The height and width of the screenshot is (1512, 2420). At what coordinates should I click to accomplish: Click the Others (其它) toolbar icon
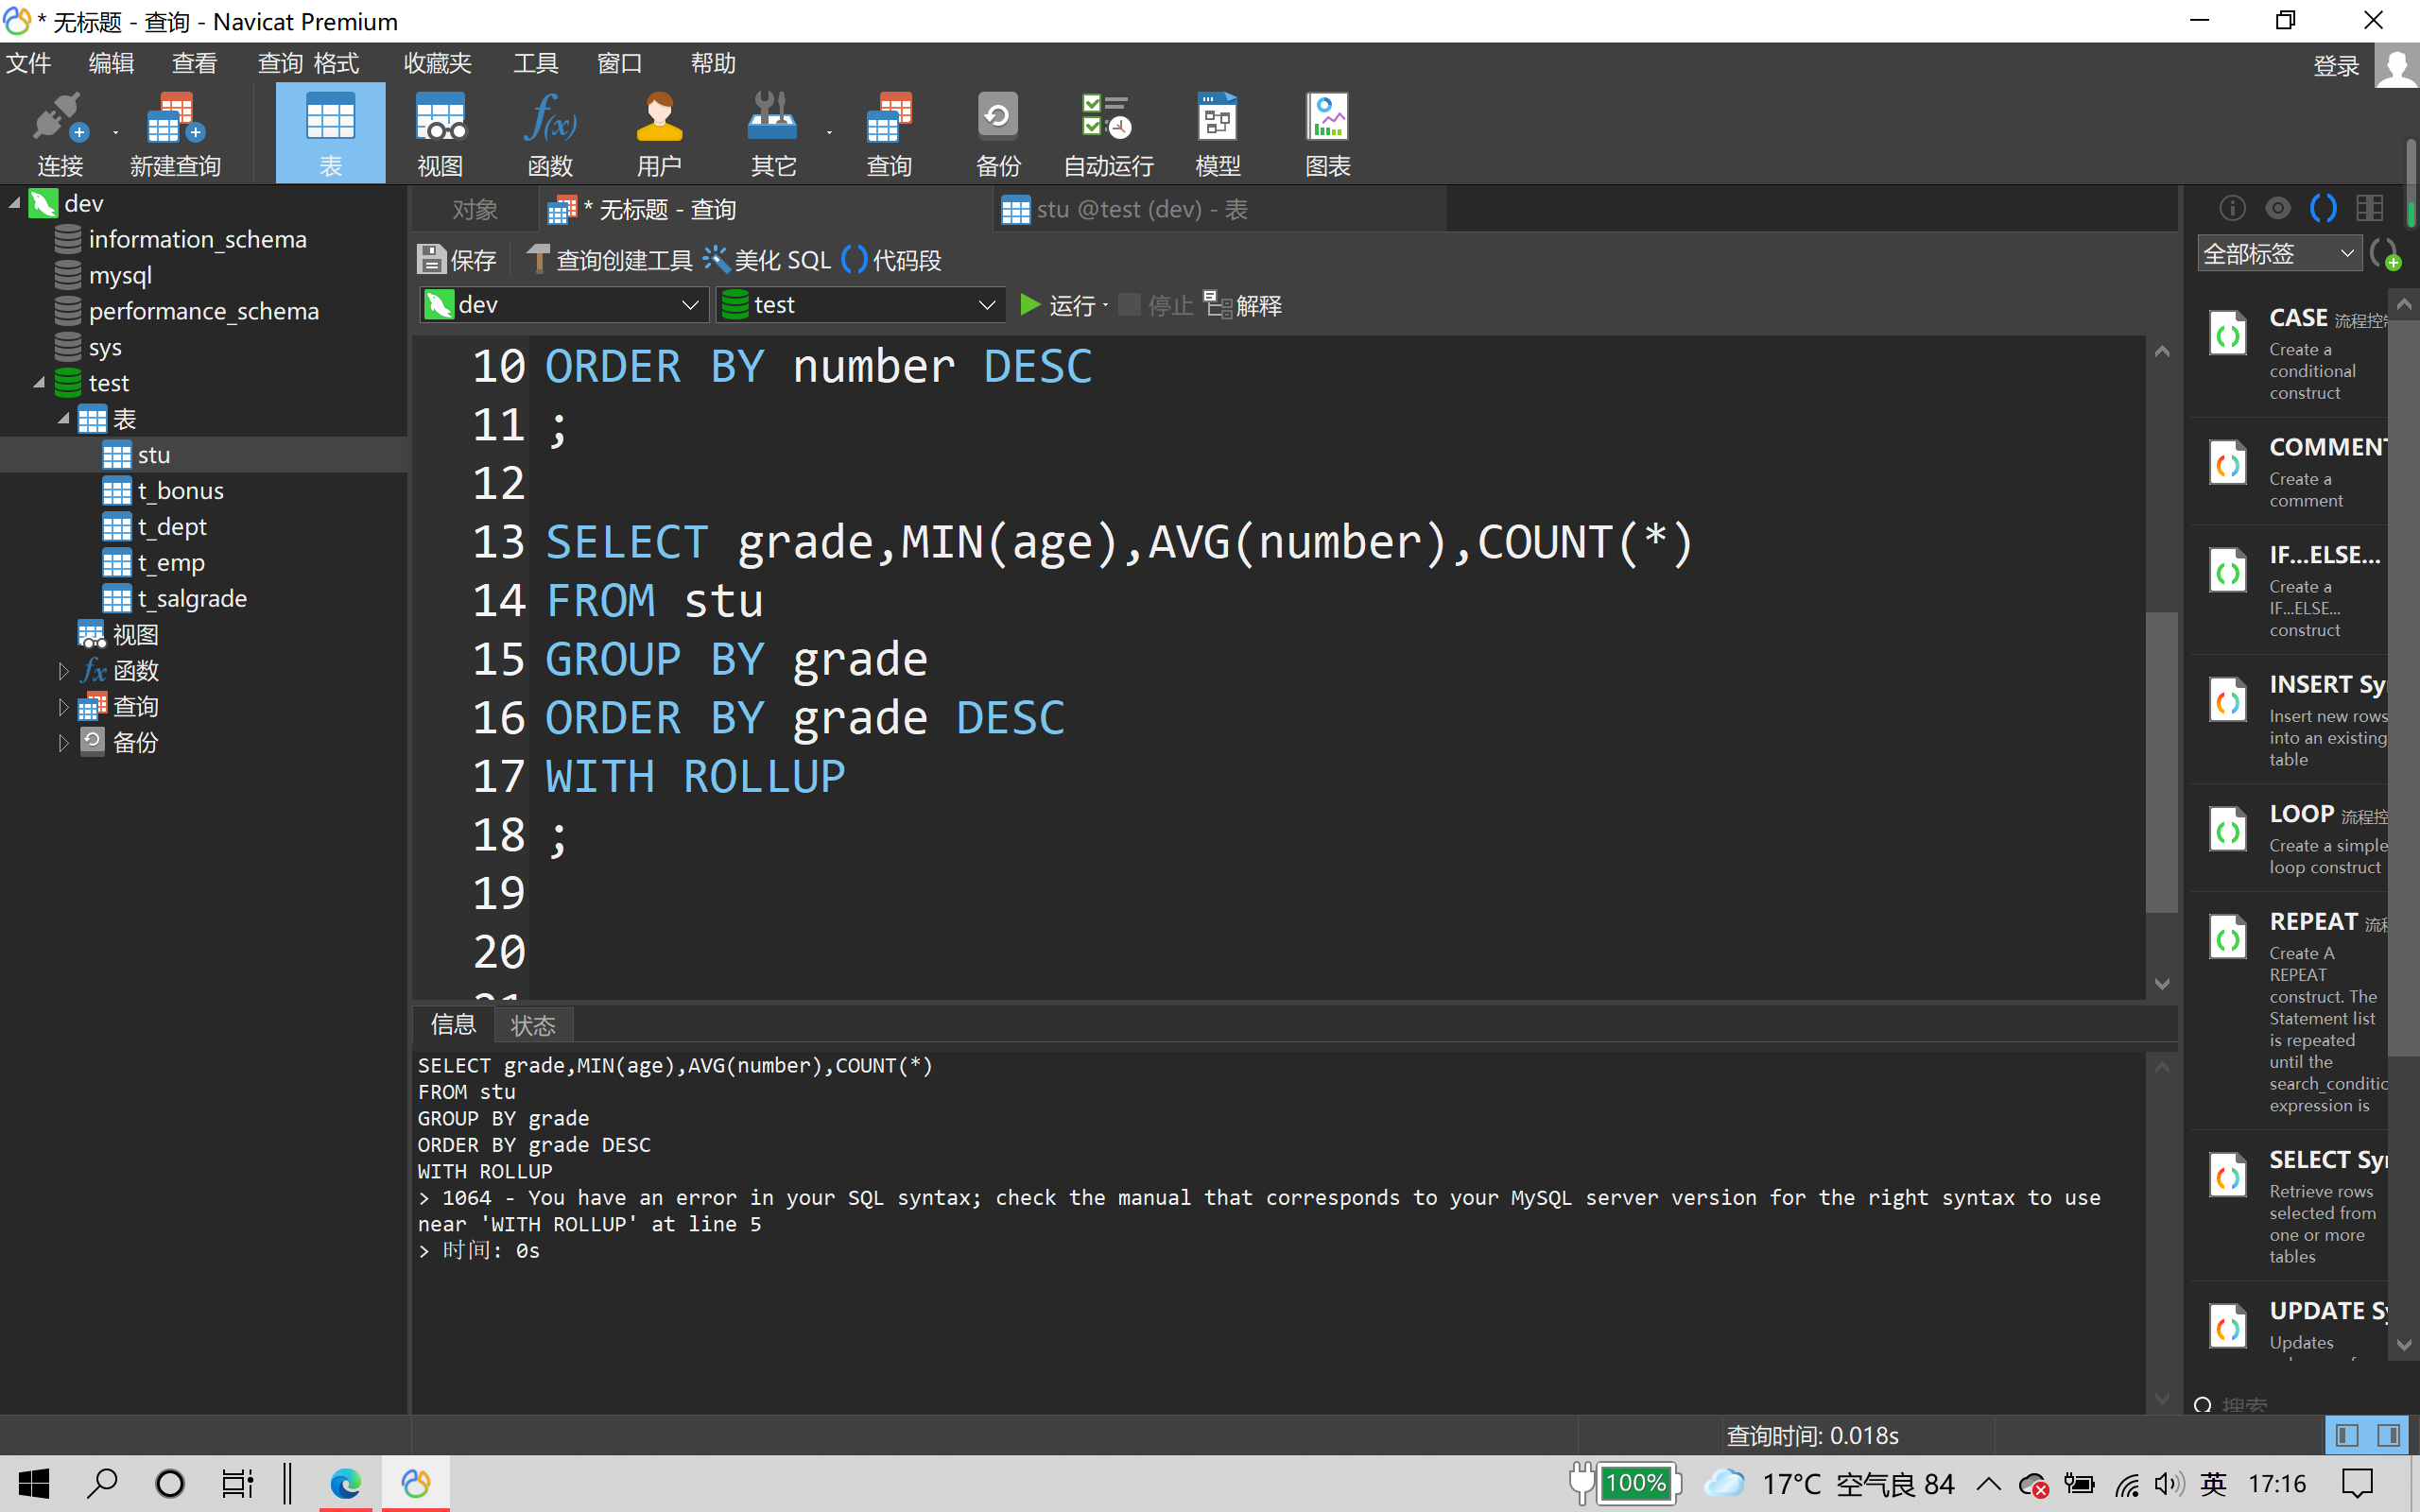pyautogui.click(x=773, y=135)
